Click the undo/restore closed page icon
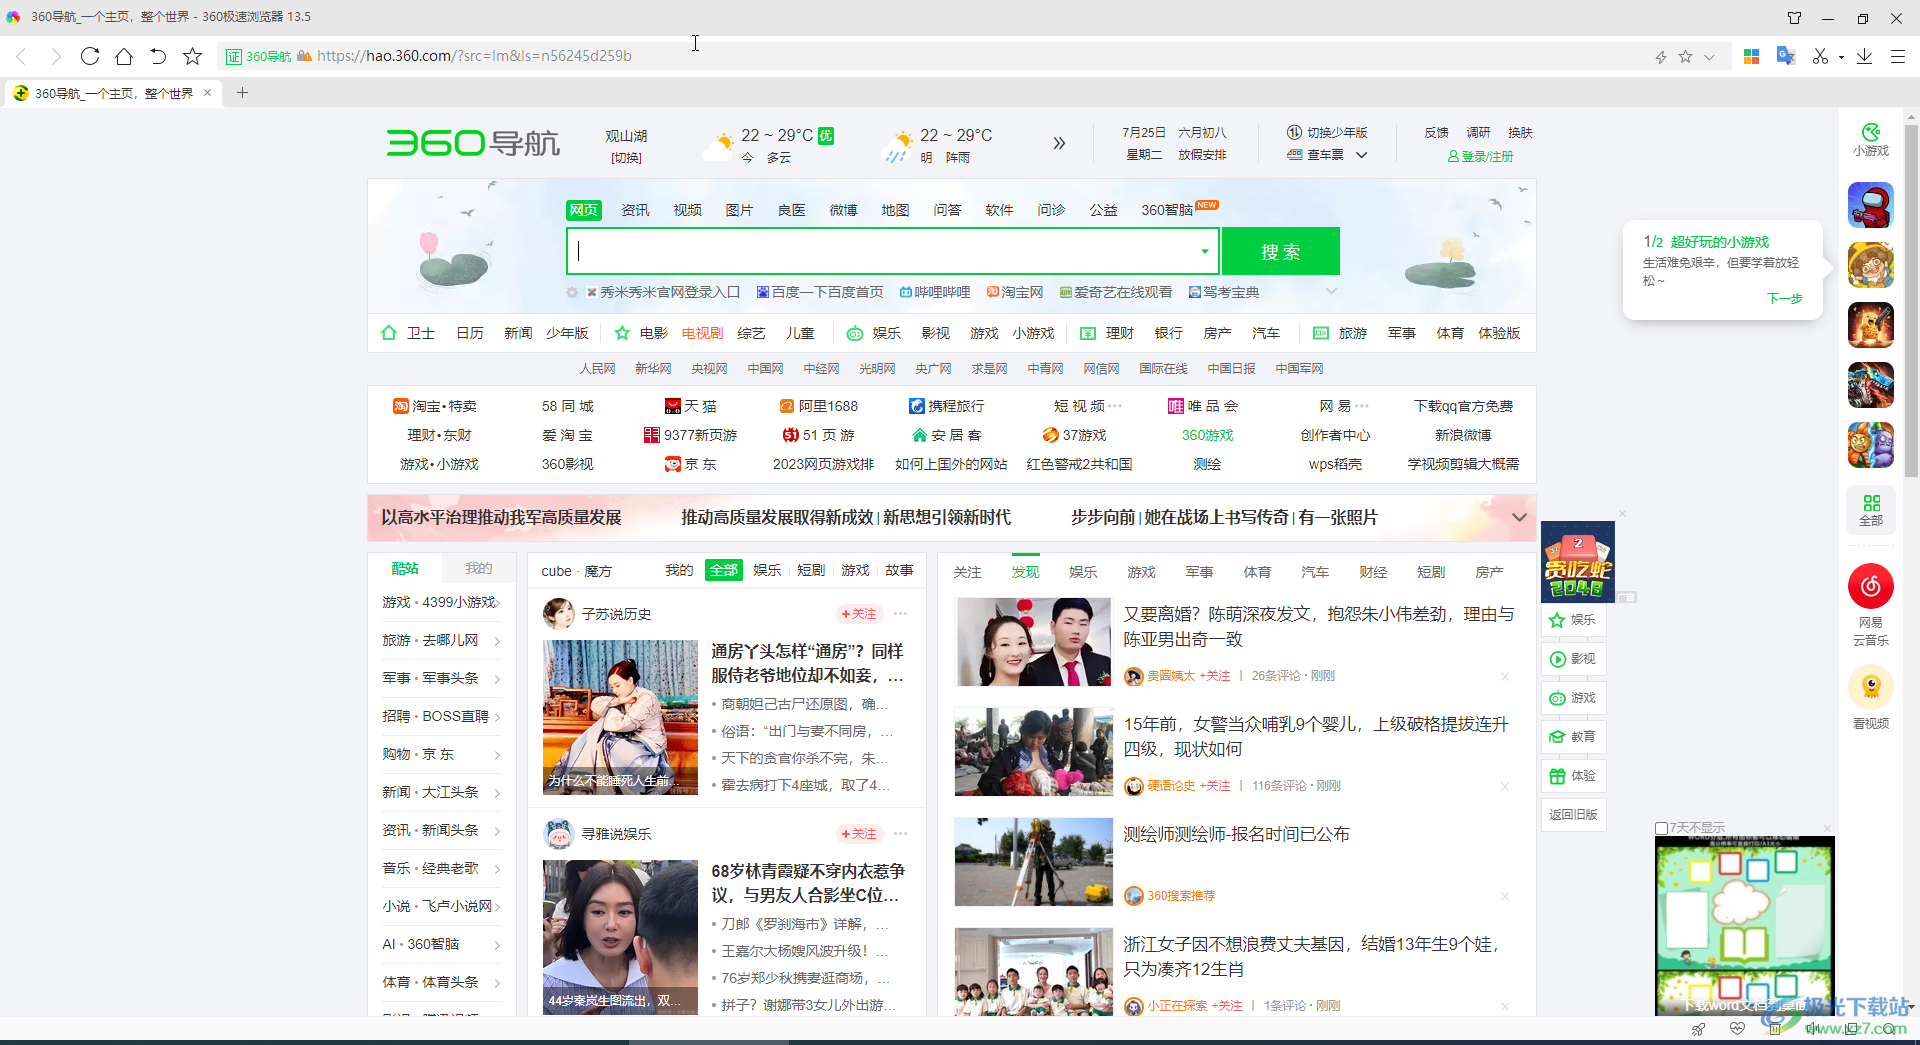This screenshot has width=1920, height=1045. tap(158, 56)
